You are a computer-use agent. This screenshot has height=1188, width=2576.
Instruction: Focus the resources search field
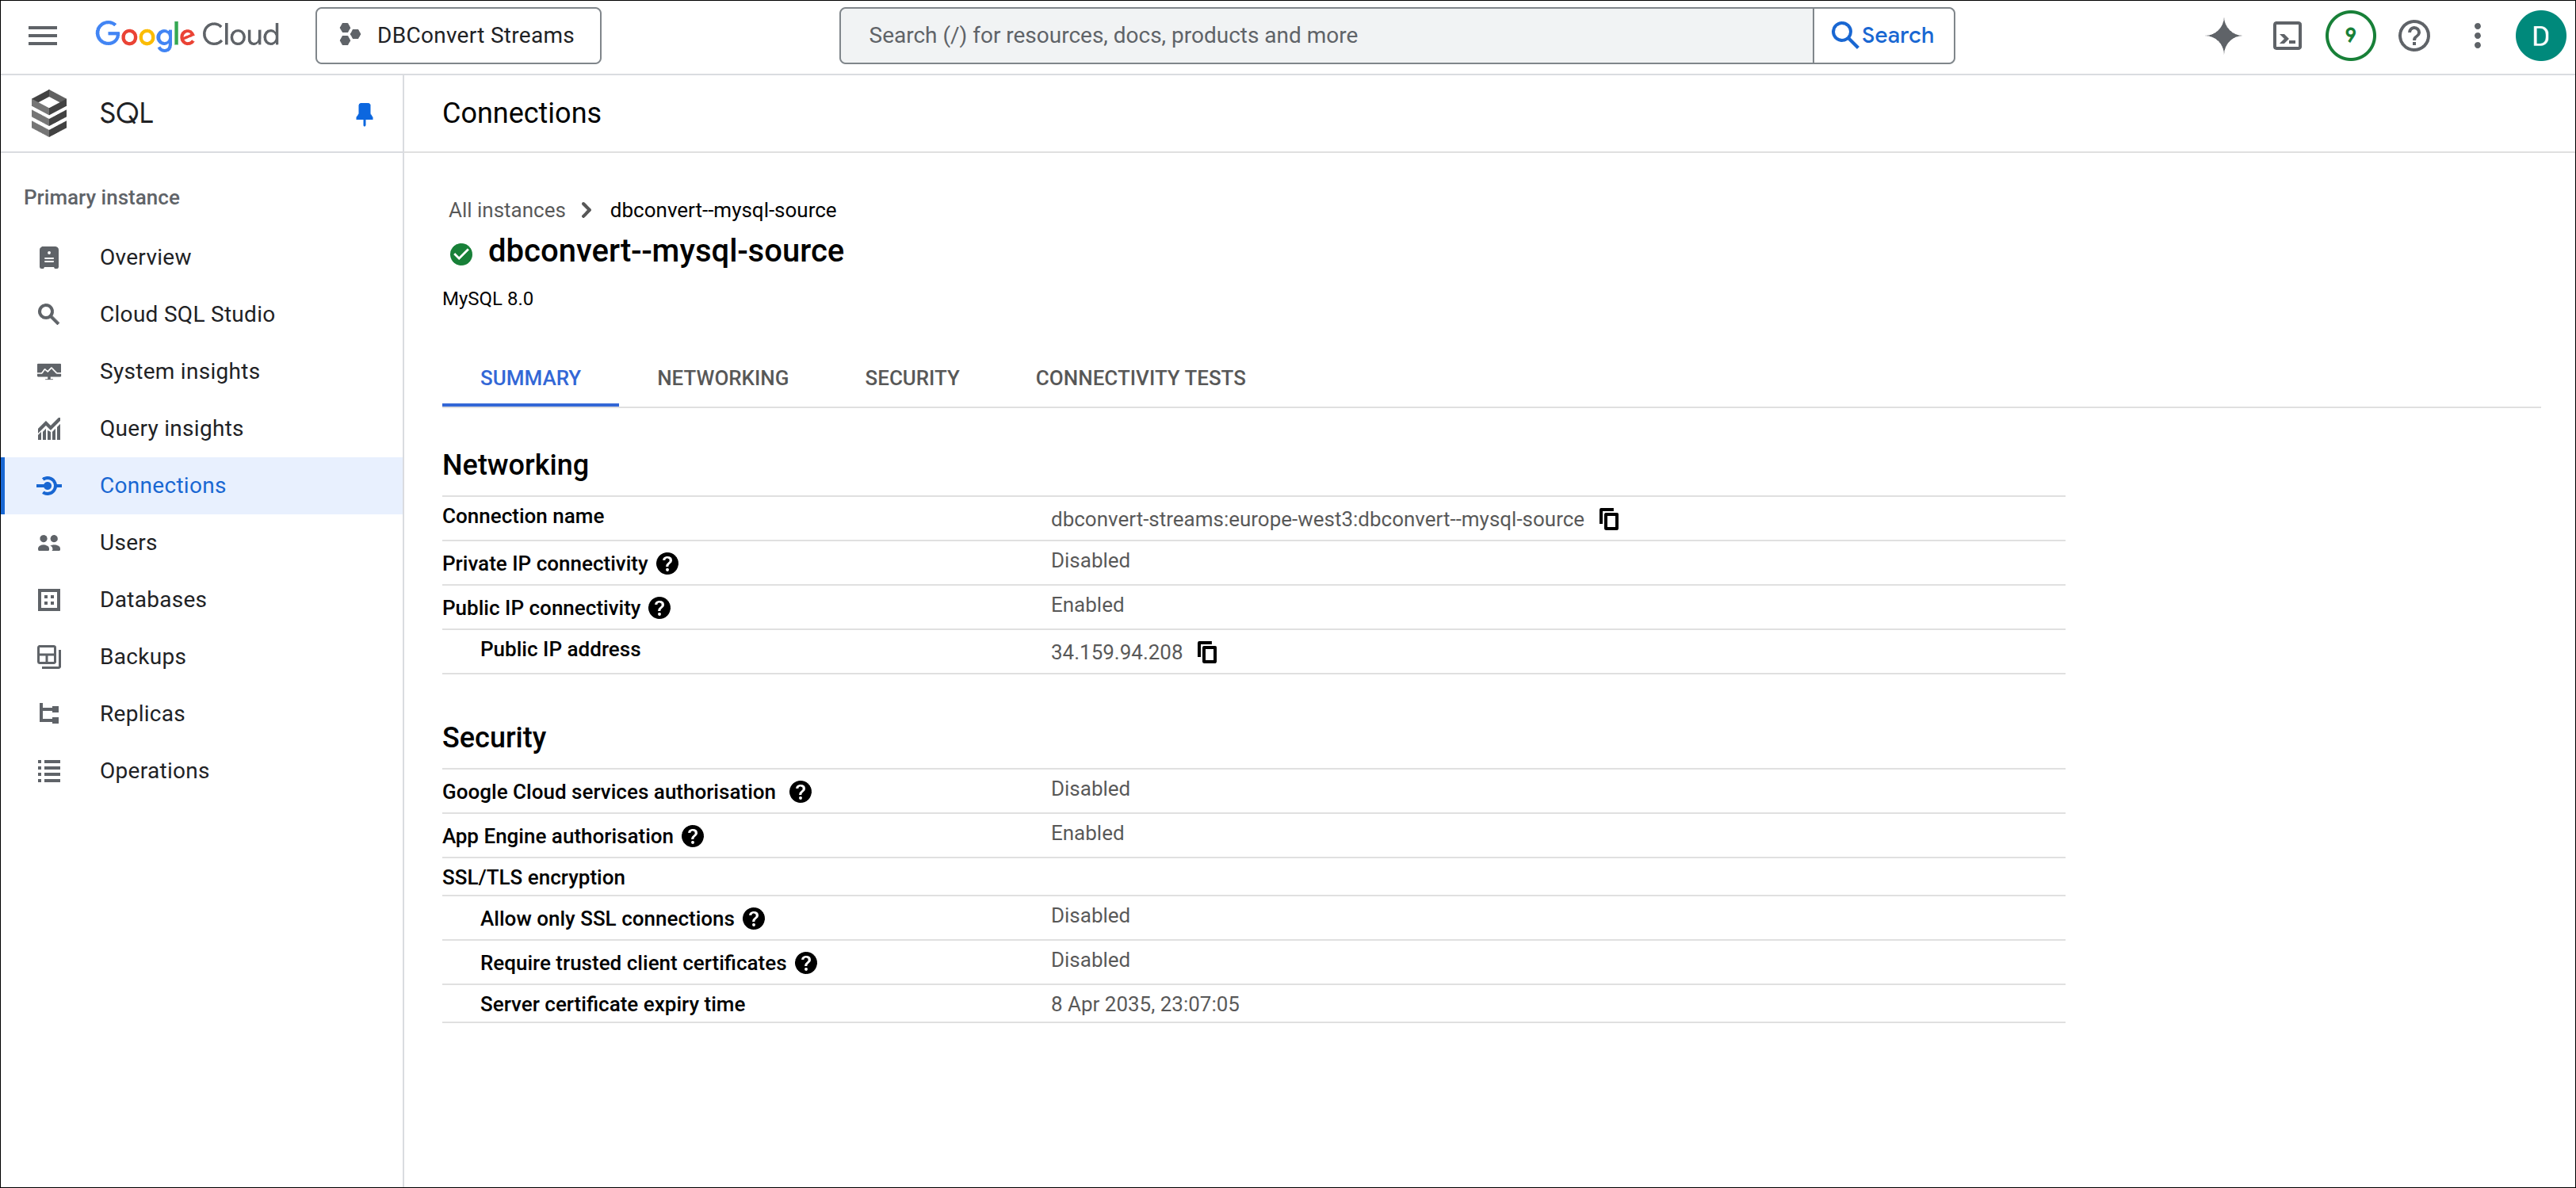coord(1326,35)
